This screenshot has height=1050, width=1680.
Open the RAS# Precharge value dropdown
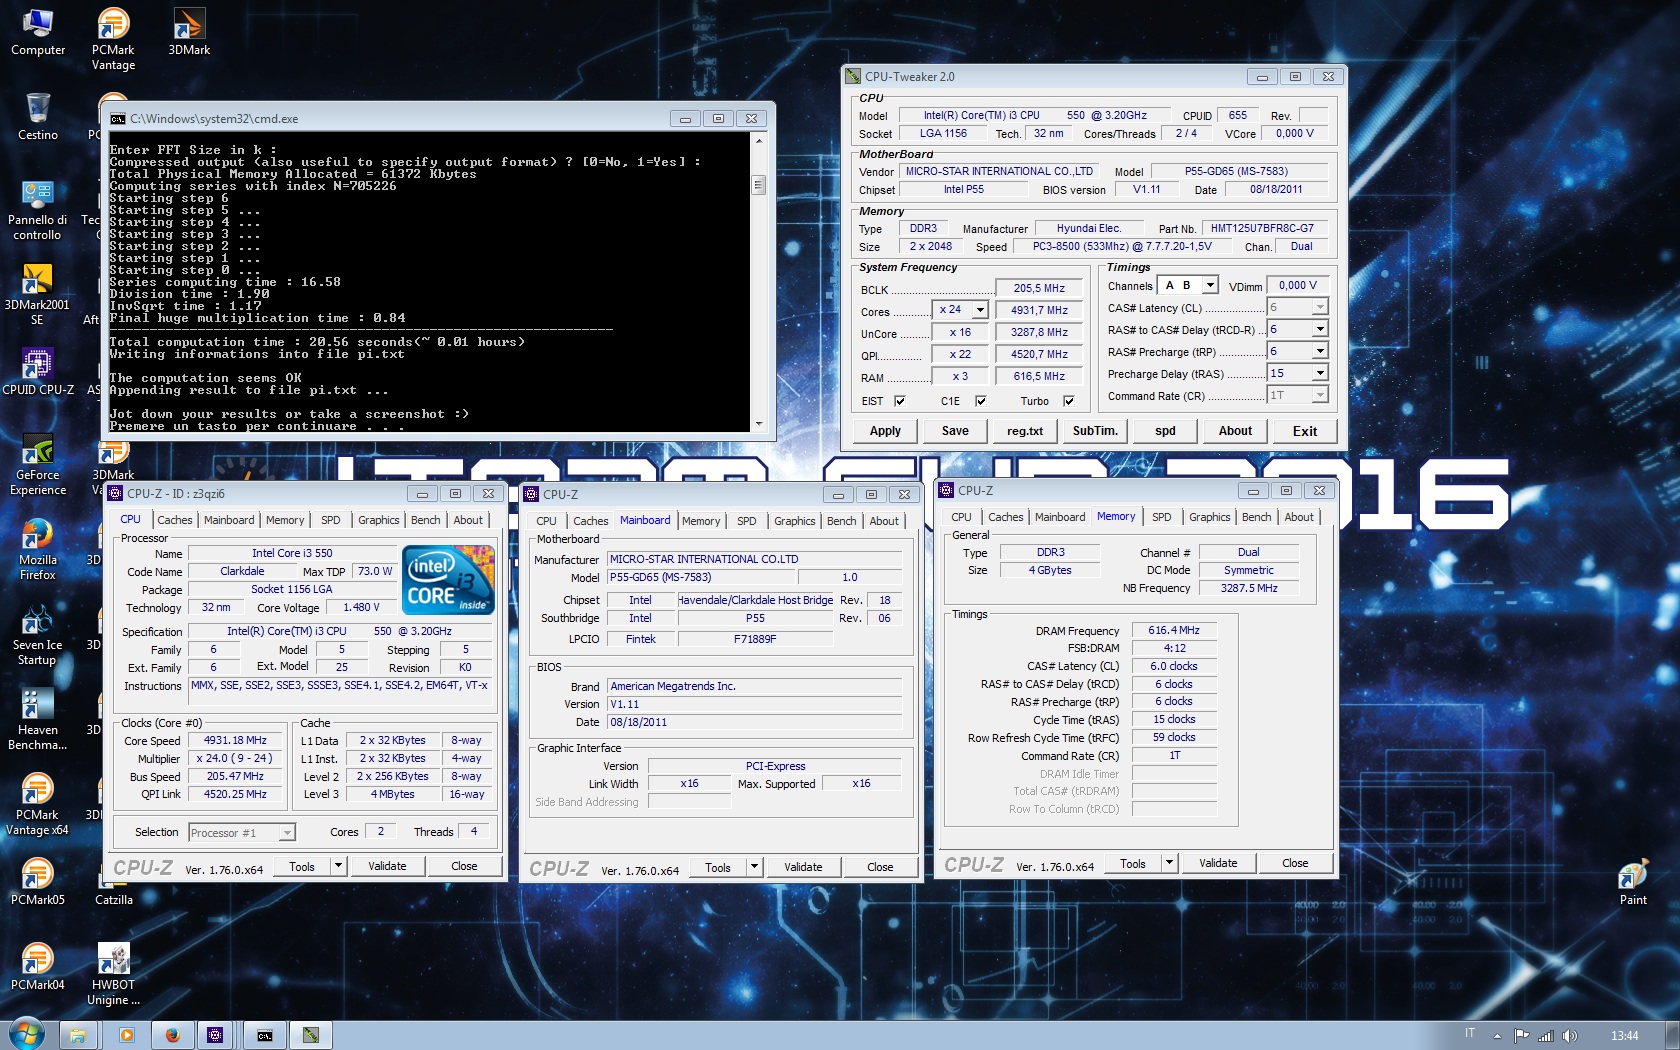point(1320,351)
